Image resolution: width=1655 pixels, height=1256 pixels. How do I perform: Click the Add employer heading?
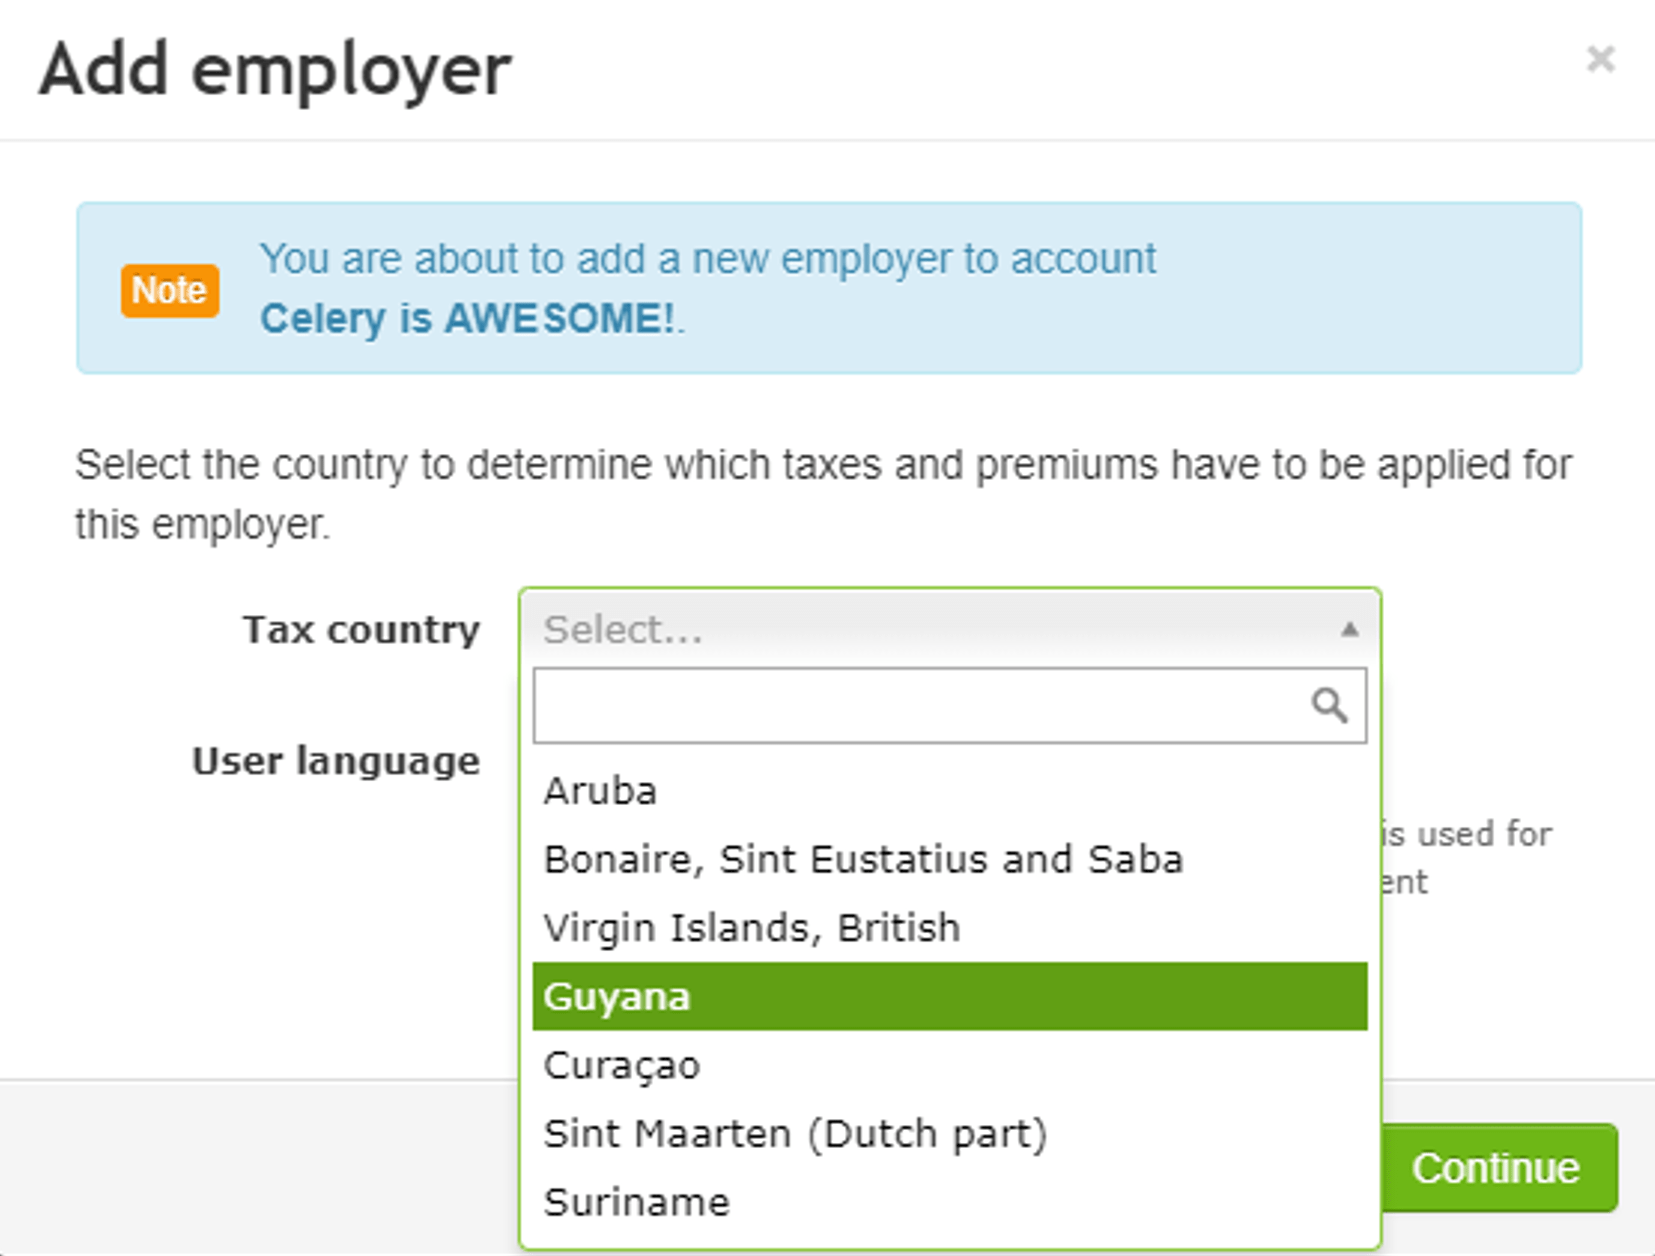pyautogui.click(x=275, y=70)
